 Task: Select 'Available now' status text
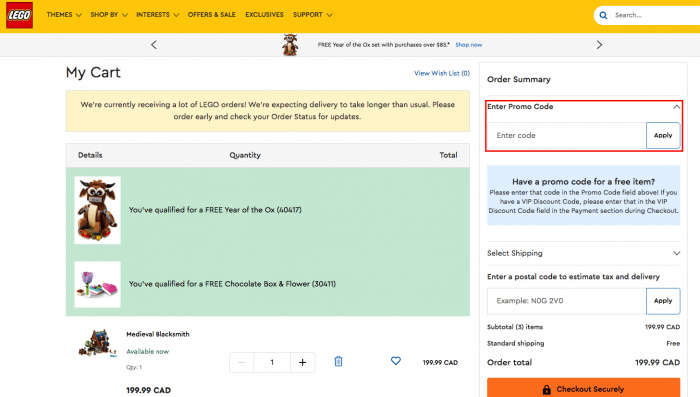tap(147, 351)
